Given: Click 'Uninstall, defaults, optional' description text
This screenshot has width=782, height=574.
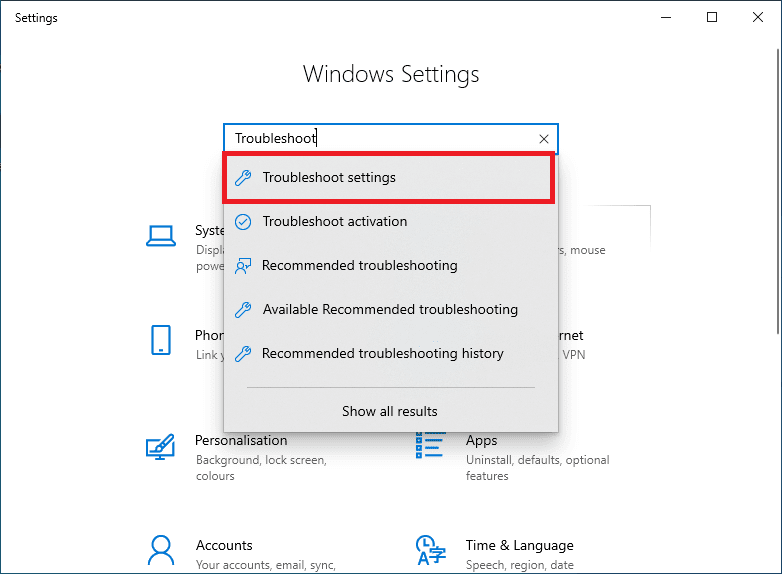Looking at the screenshot, I should coord(538,460).
